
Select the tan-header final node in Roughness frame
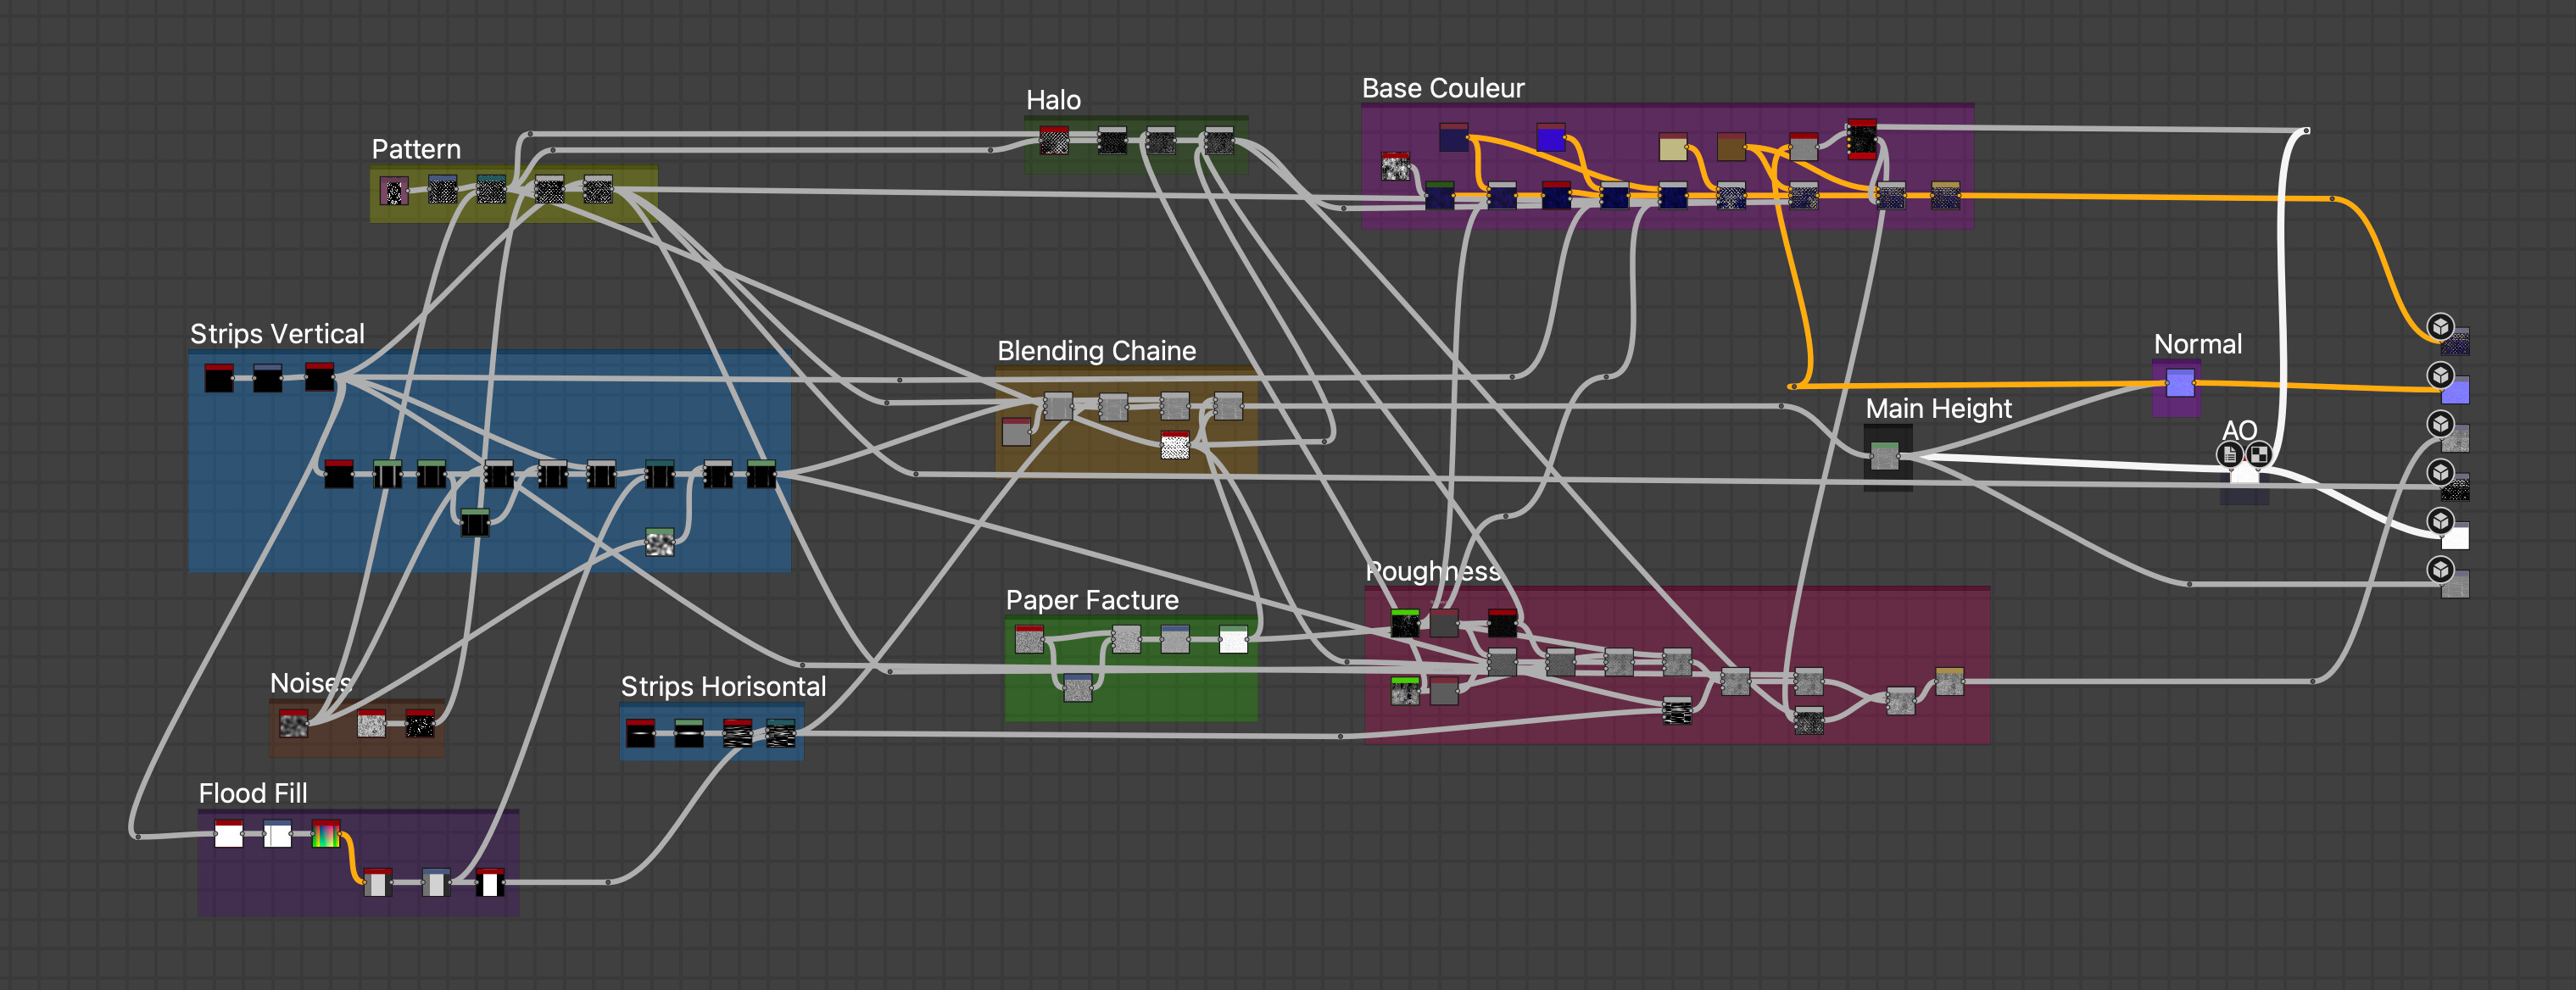pos(1949,682)
